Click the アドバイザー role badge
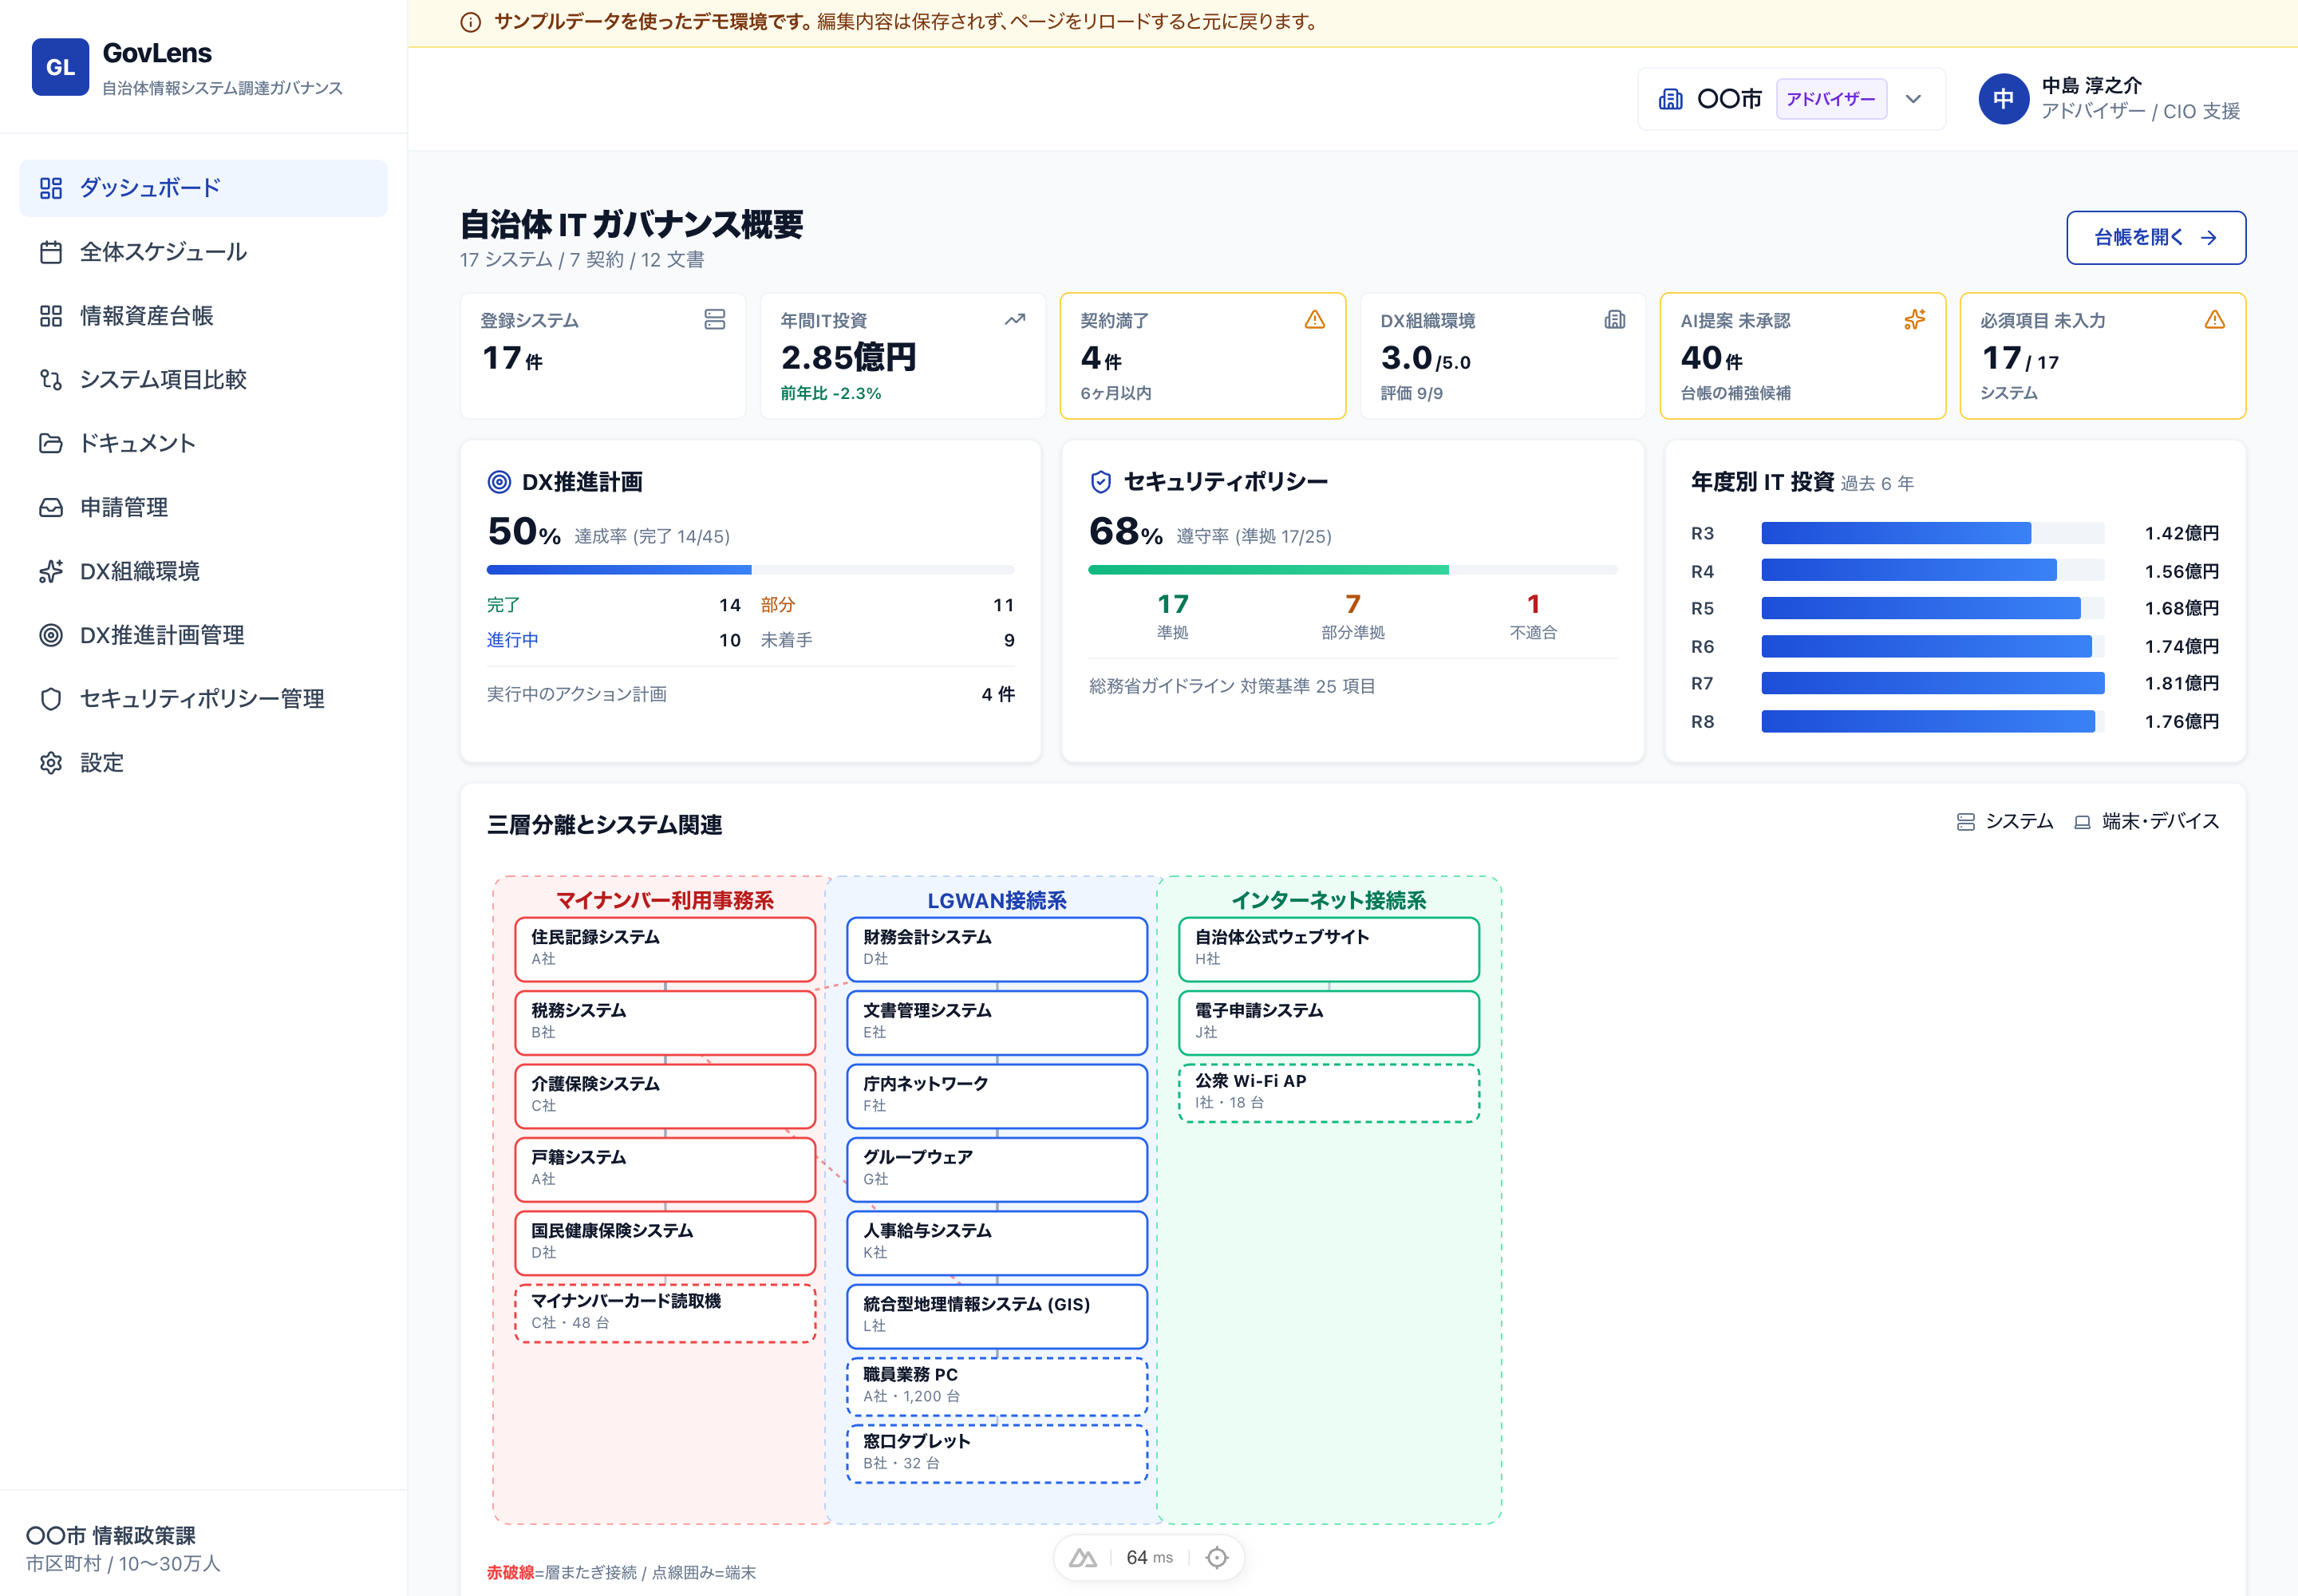The width and height of the screenshot is (2298, 1596). [1831, 99]
